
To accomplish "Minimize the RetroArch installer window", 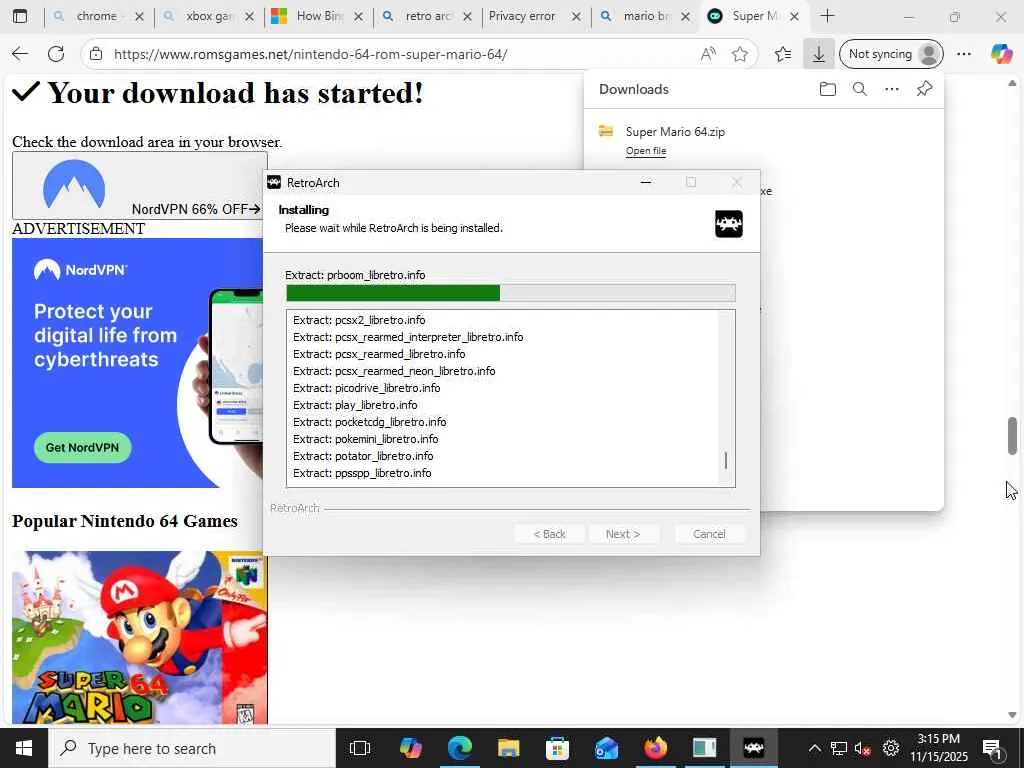I will (x=646, y=182).
